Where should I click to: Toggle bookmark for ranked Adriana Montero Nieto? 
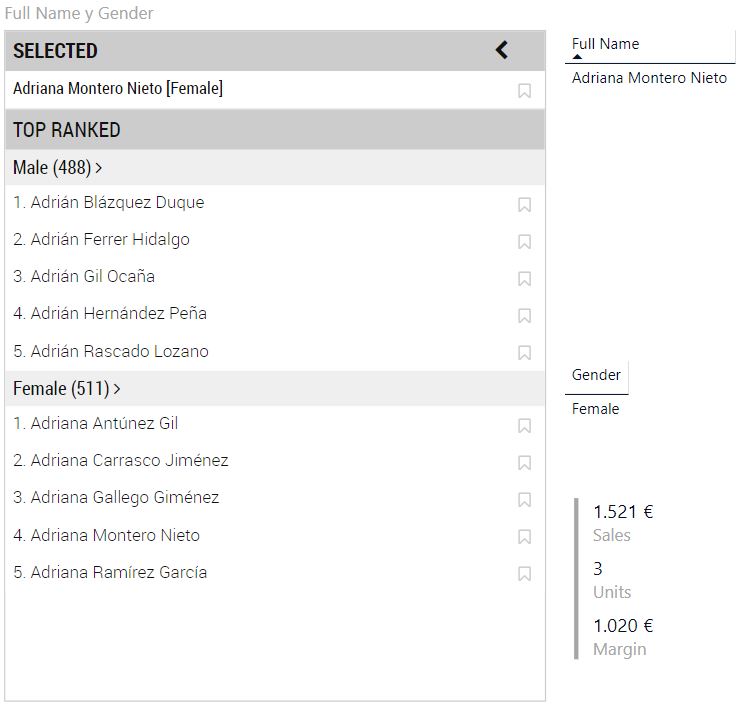[524, 537]
